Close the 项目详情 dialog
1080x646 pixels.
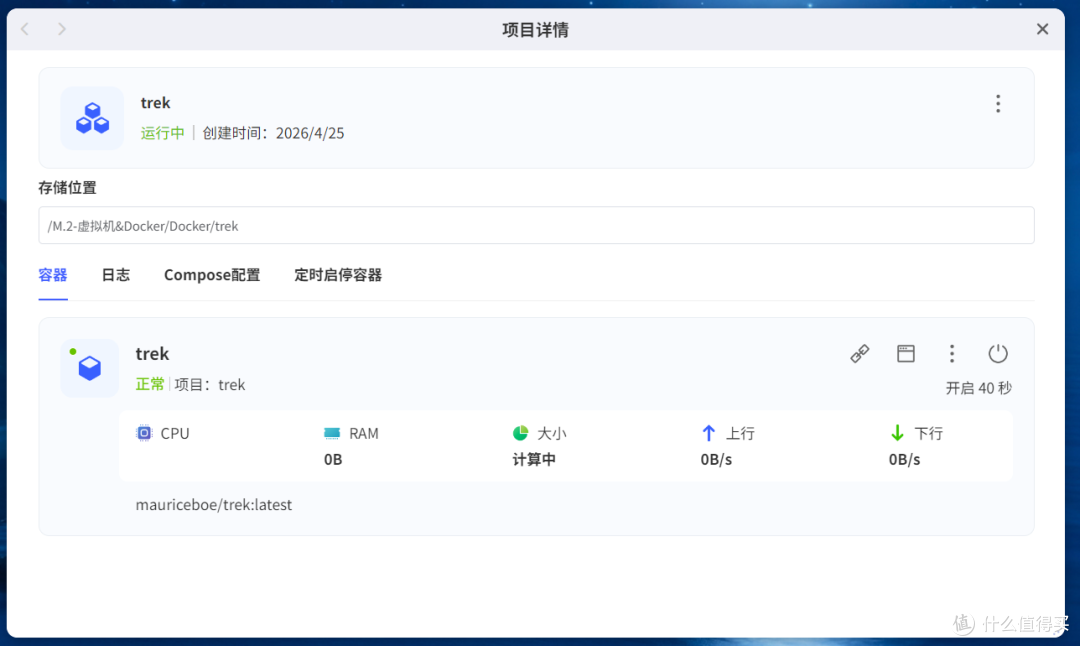tap(1042, 29)
